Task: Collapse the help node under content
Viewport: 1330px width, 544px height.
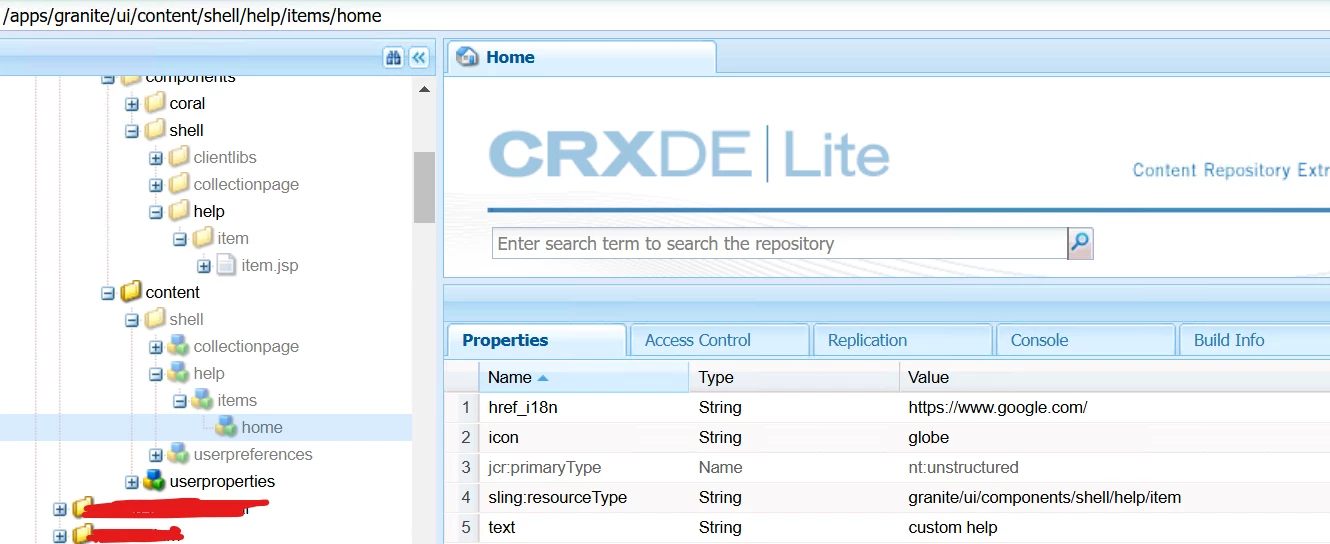Action: point(156,374)
